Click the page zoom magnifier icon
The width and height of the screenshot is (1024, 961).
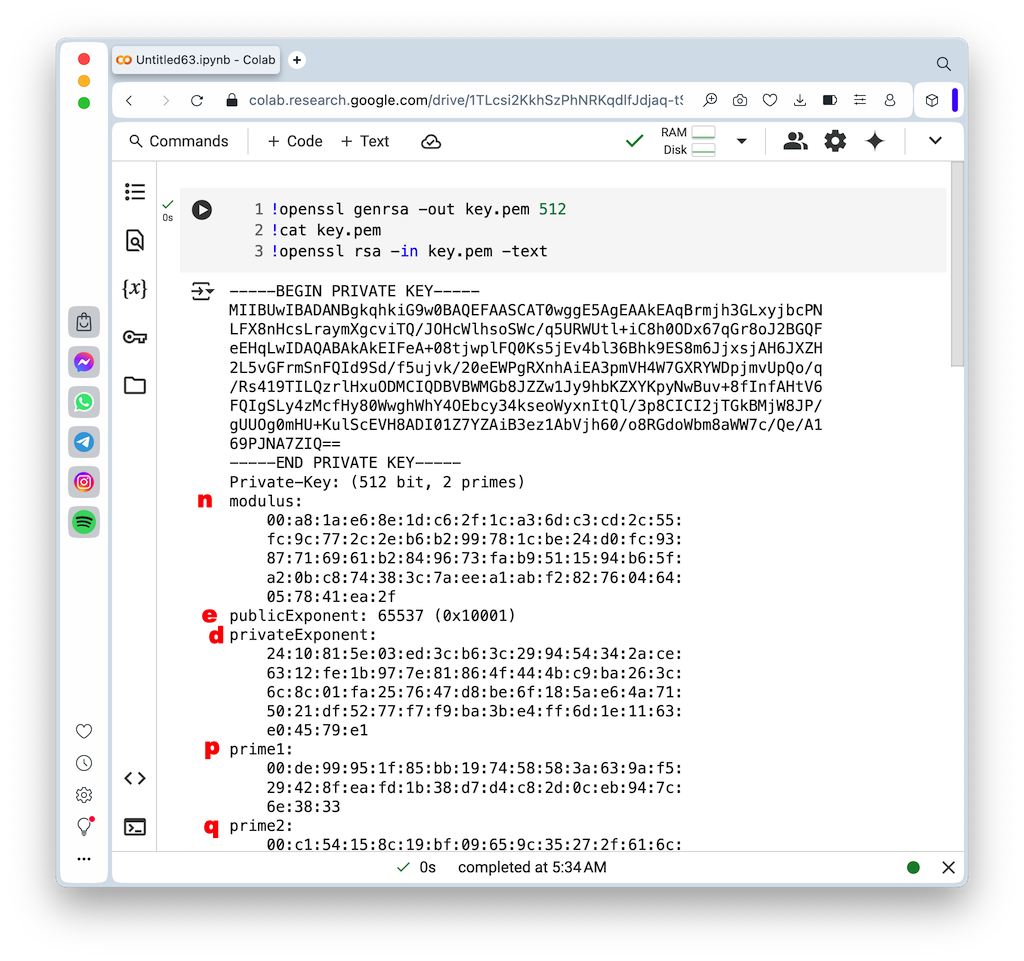tap(710, 101)
